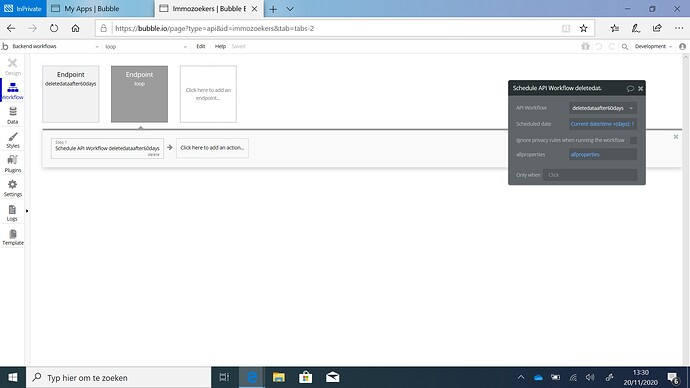Select the deletedataafter60days endpoint

click(71, 94)
